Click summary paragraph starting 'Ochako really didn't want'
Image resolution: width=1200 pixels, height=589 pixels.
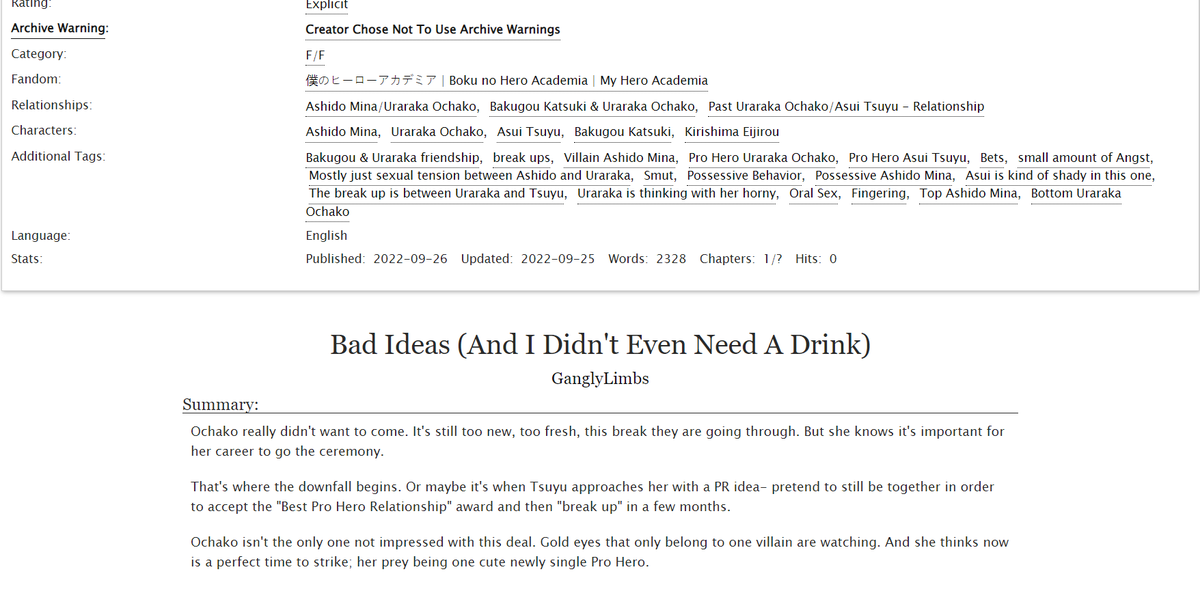[598, 441]
